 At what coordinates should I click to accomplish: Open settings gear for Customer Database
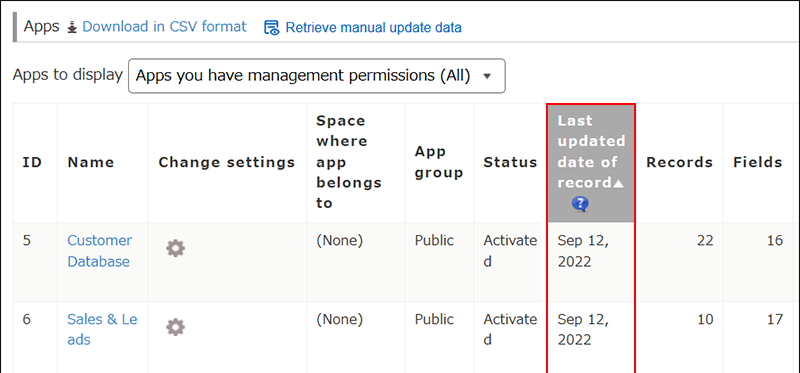[176, 248]
